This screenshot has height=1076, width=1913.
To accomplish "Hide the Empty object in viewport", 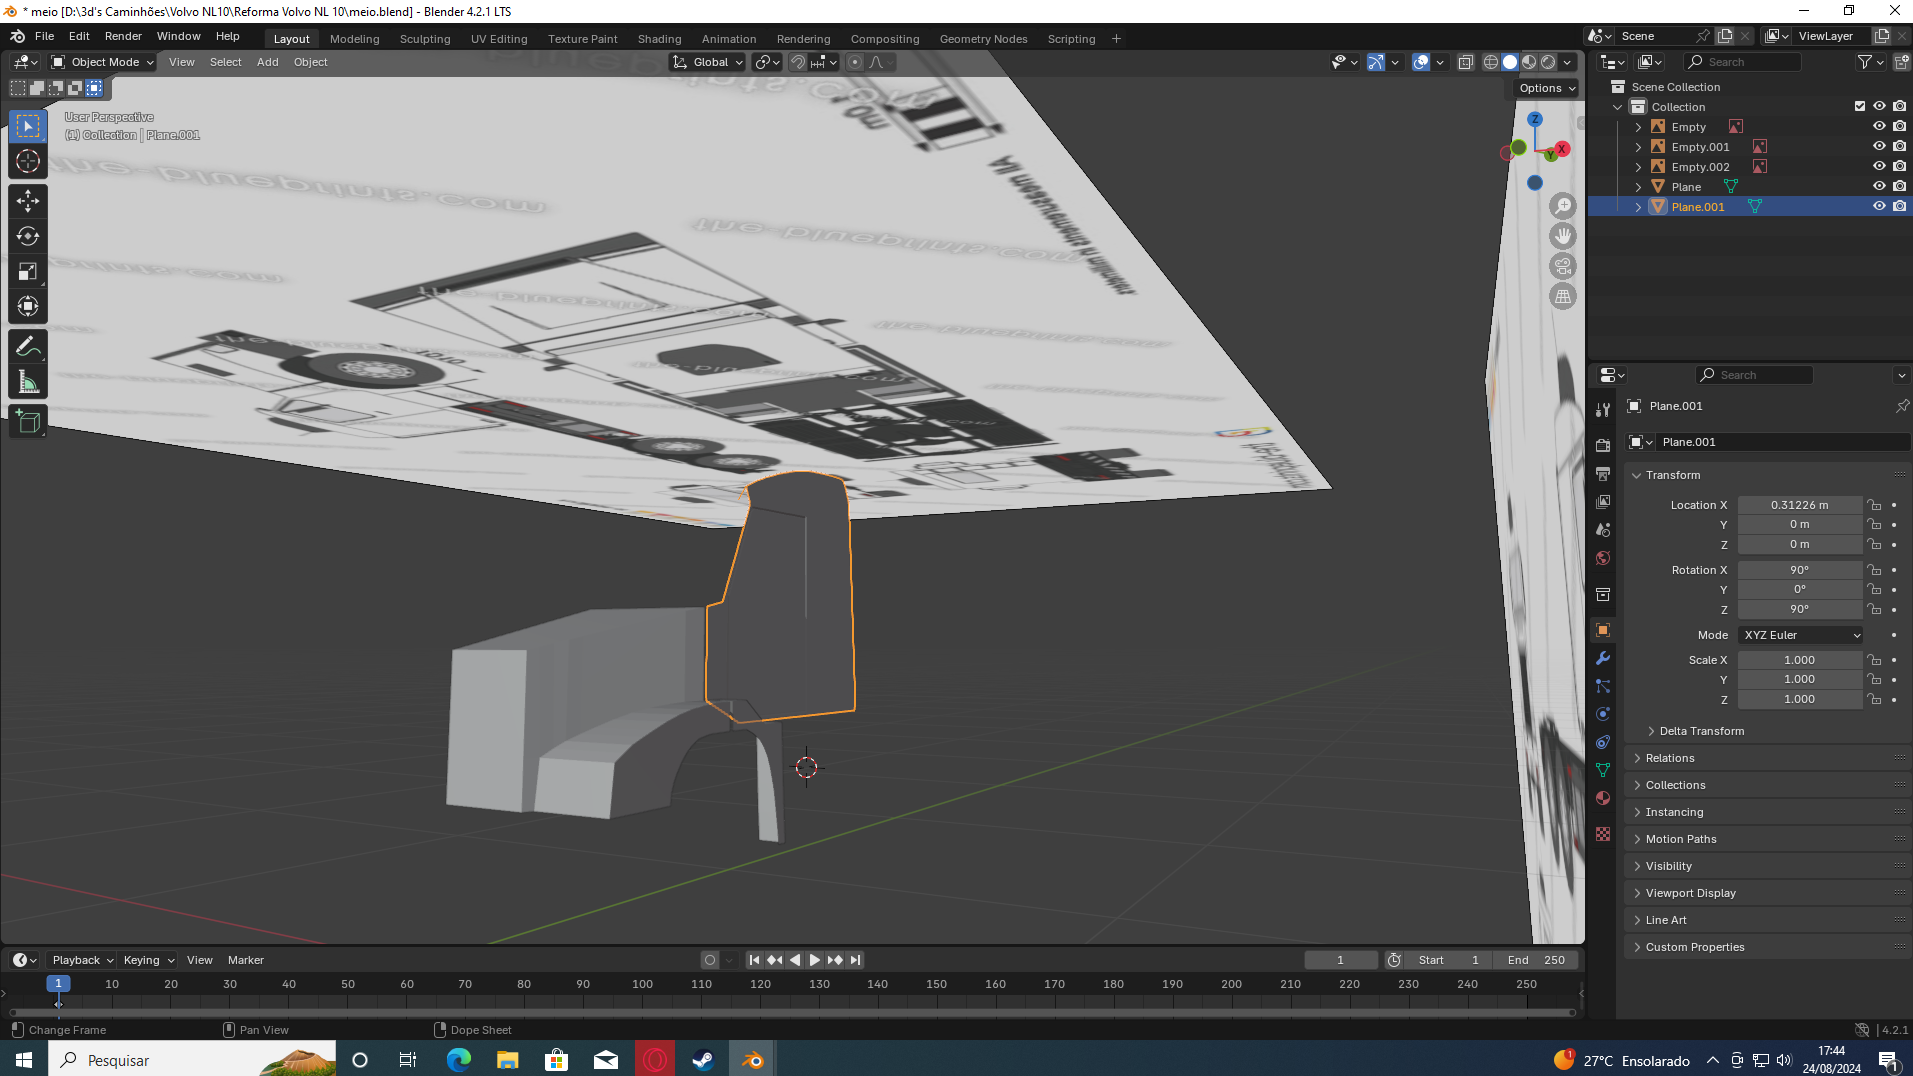I will (1879, 127).
